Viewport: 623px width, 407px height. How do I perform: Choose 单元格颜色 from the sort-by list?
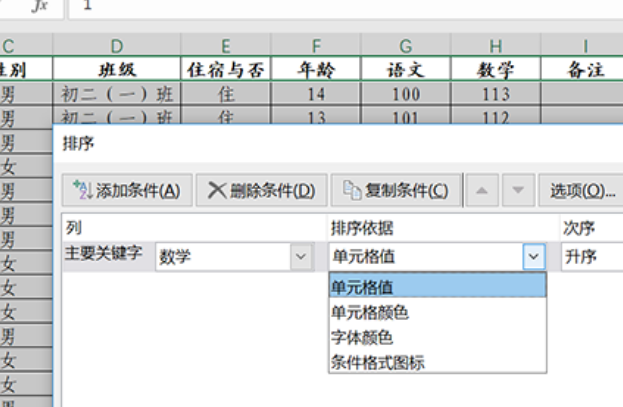point(437,312)
